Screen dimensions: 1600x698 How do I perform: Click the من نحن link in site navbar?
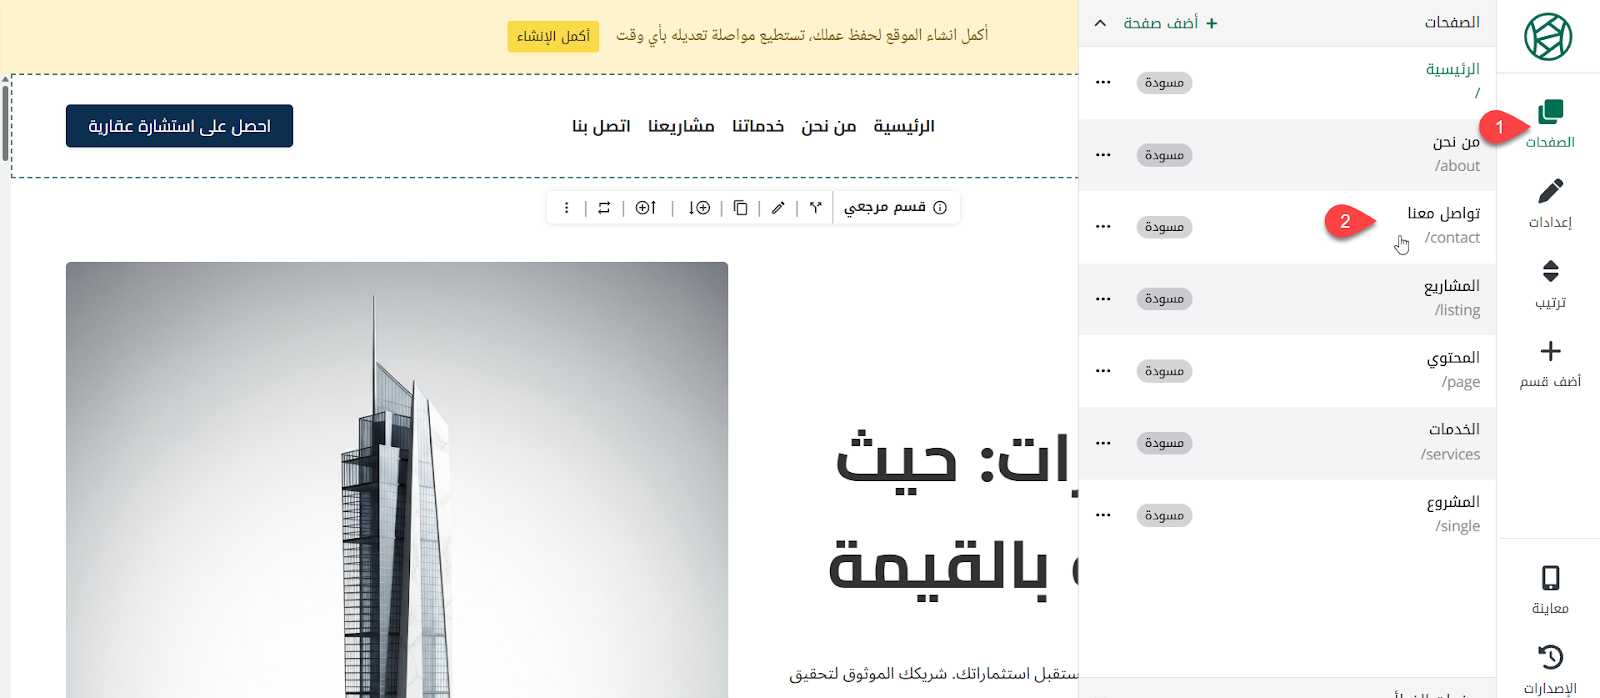pyautogui.click(x=828, y=126)
